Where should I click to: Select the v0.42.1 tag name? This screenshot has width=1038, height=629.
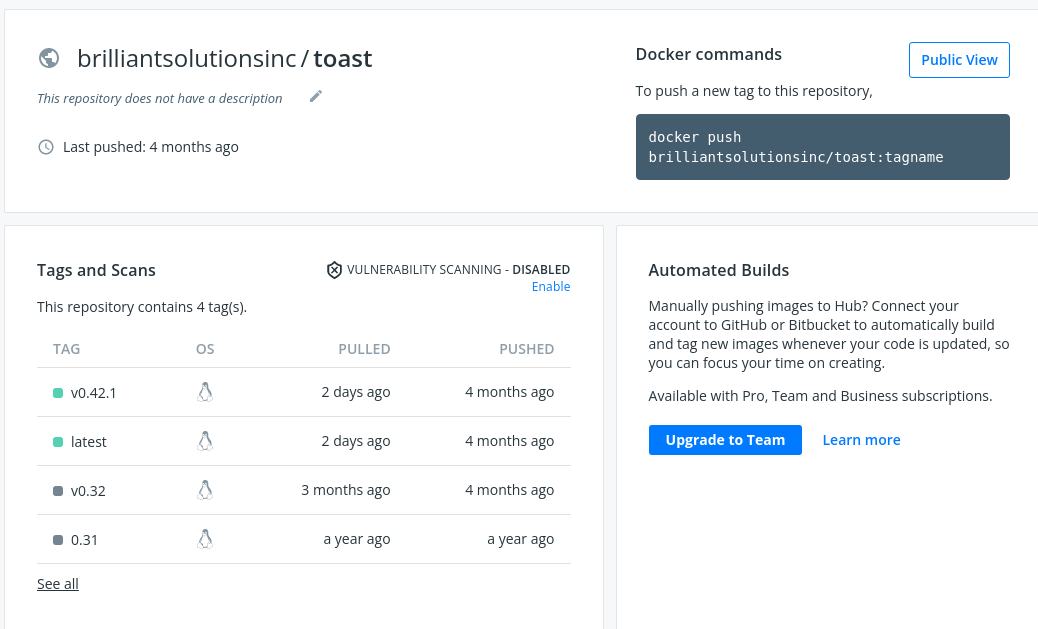(93, 393)
